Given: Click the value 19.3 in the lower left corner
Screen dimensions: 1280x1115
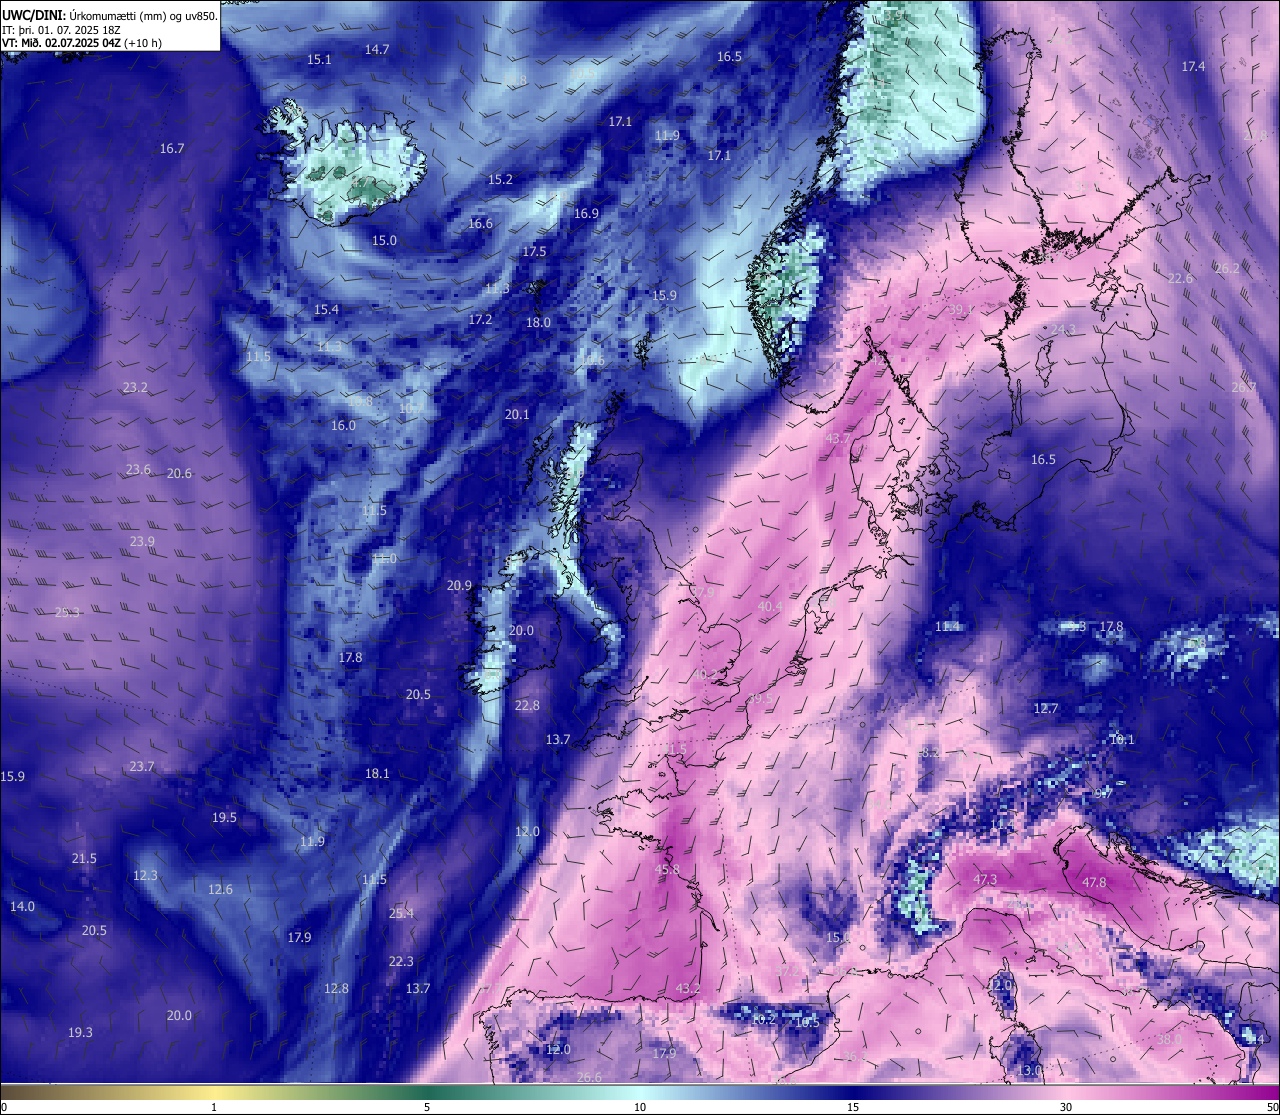Looking at the screenshot, I should (80, 1033).
